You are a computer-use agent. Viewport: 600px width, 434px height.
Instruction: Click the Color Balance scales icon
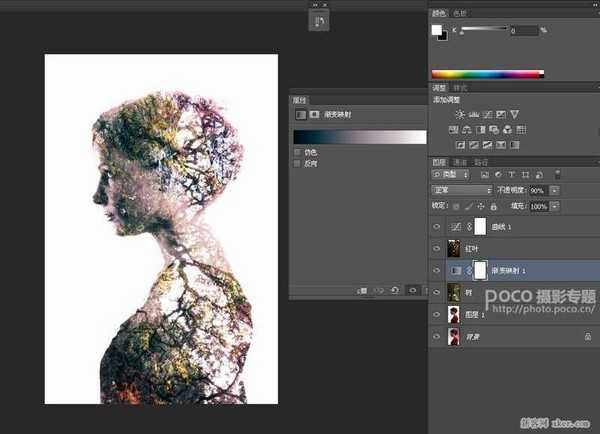pos(467,130)
